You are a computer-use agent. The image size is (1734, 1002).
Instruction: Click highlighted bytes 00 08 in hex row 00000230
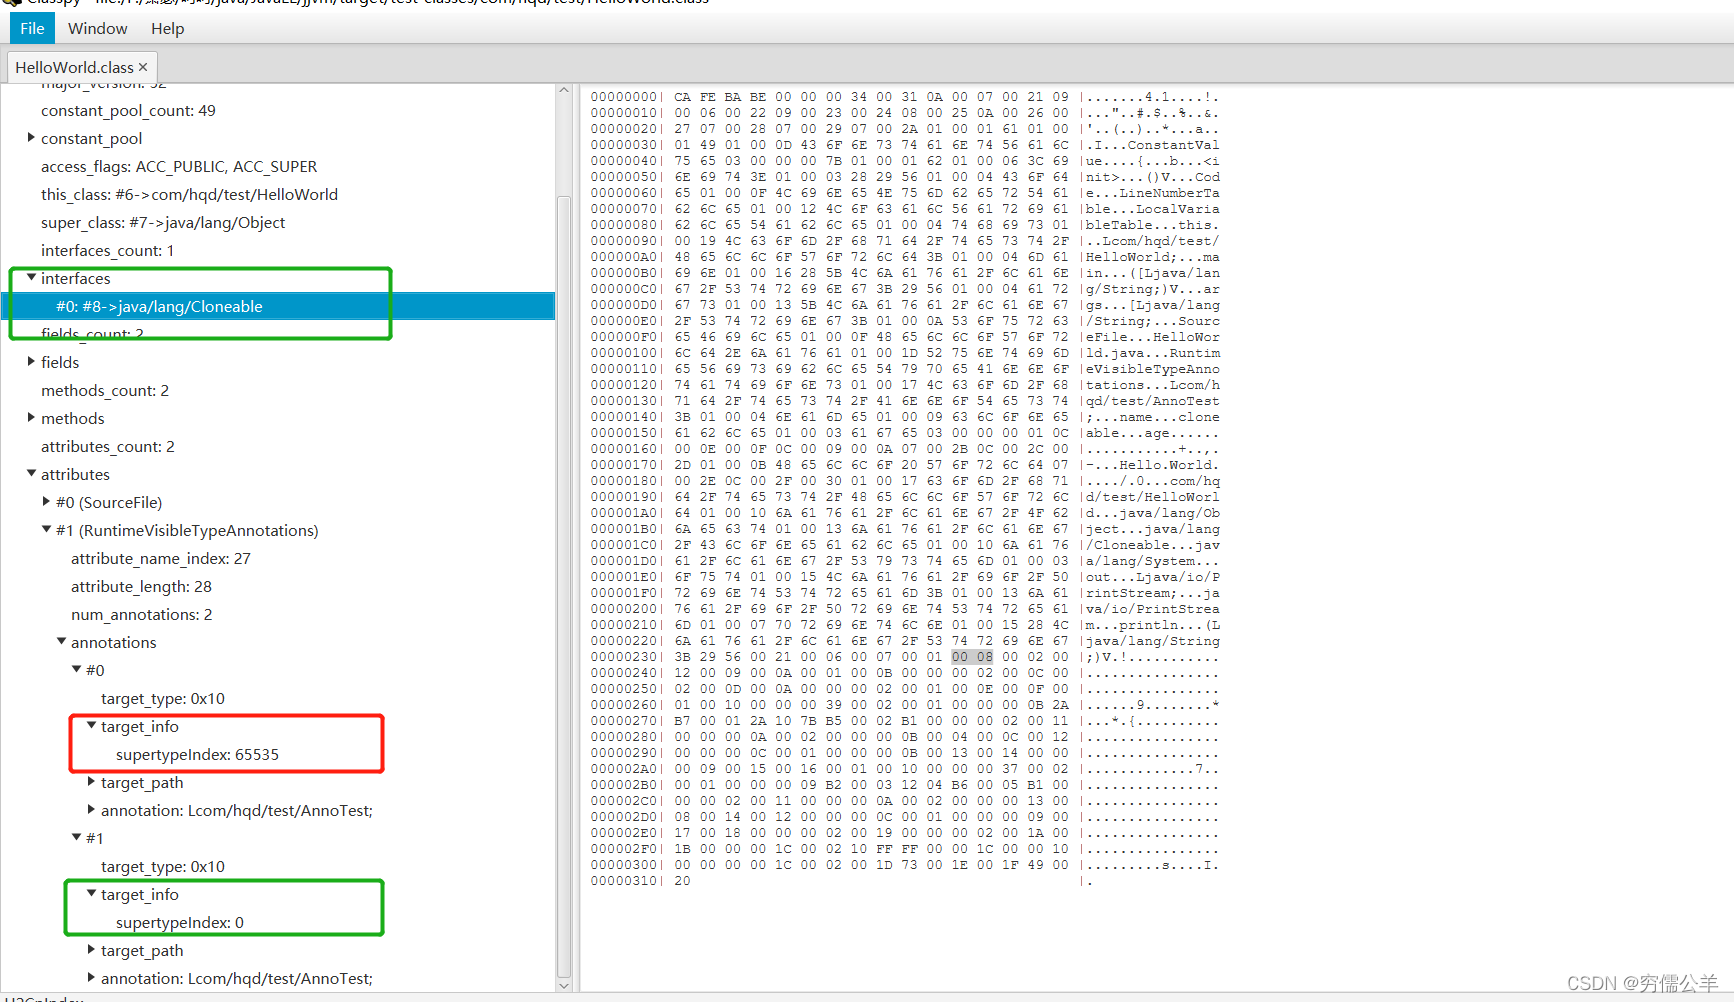coord(972,657)
